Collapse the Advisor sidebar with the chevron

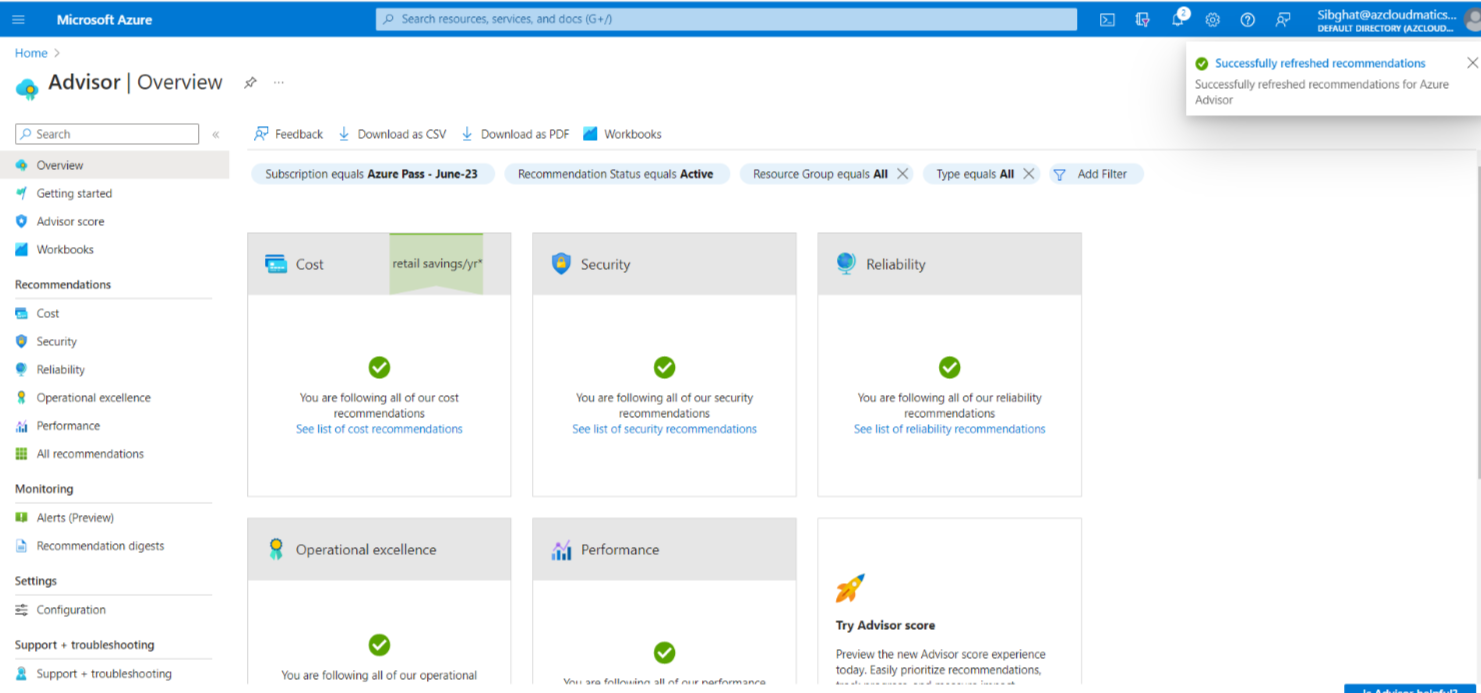[x=216, y=133]
